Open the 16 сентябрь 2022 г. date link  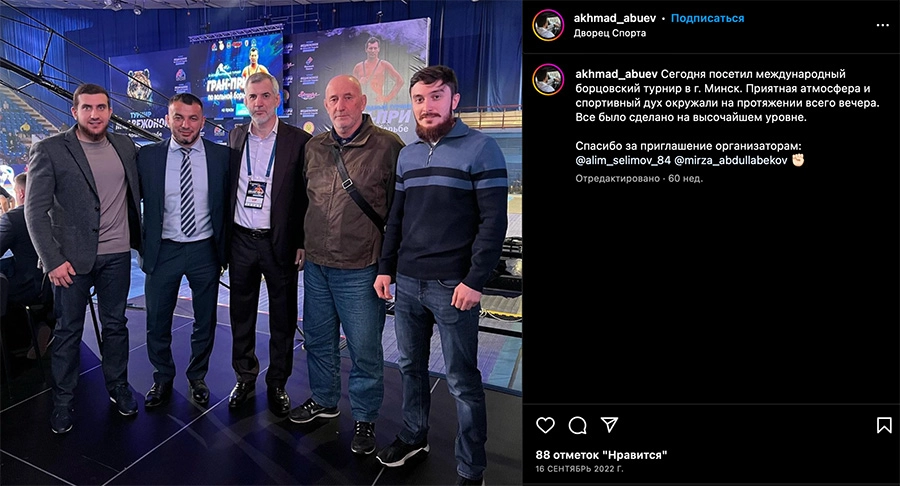pos(579,469)
